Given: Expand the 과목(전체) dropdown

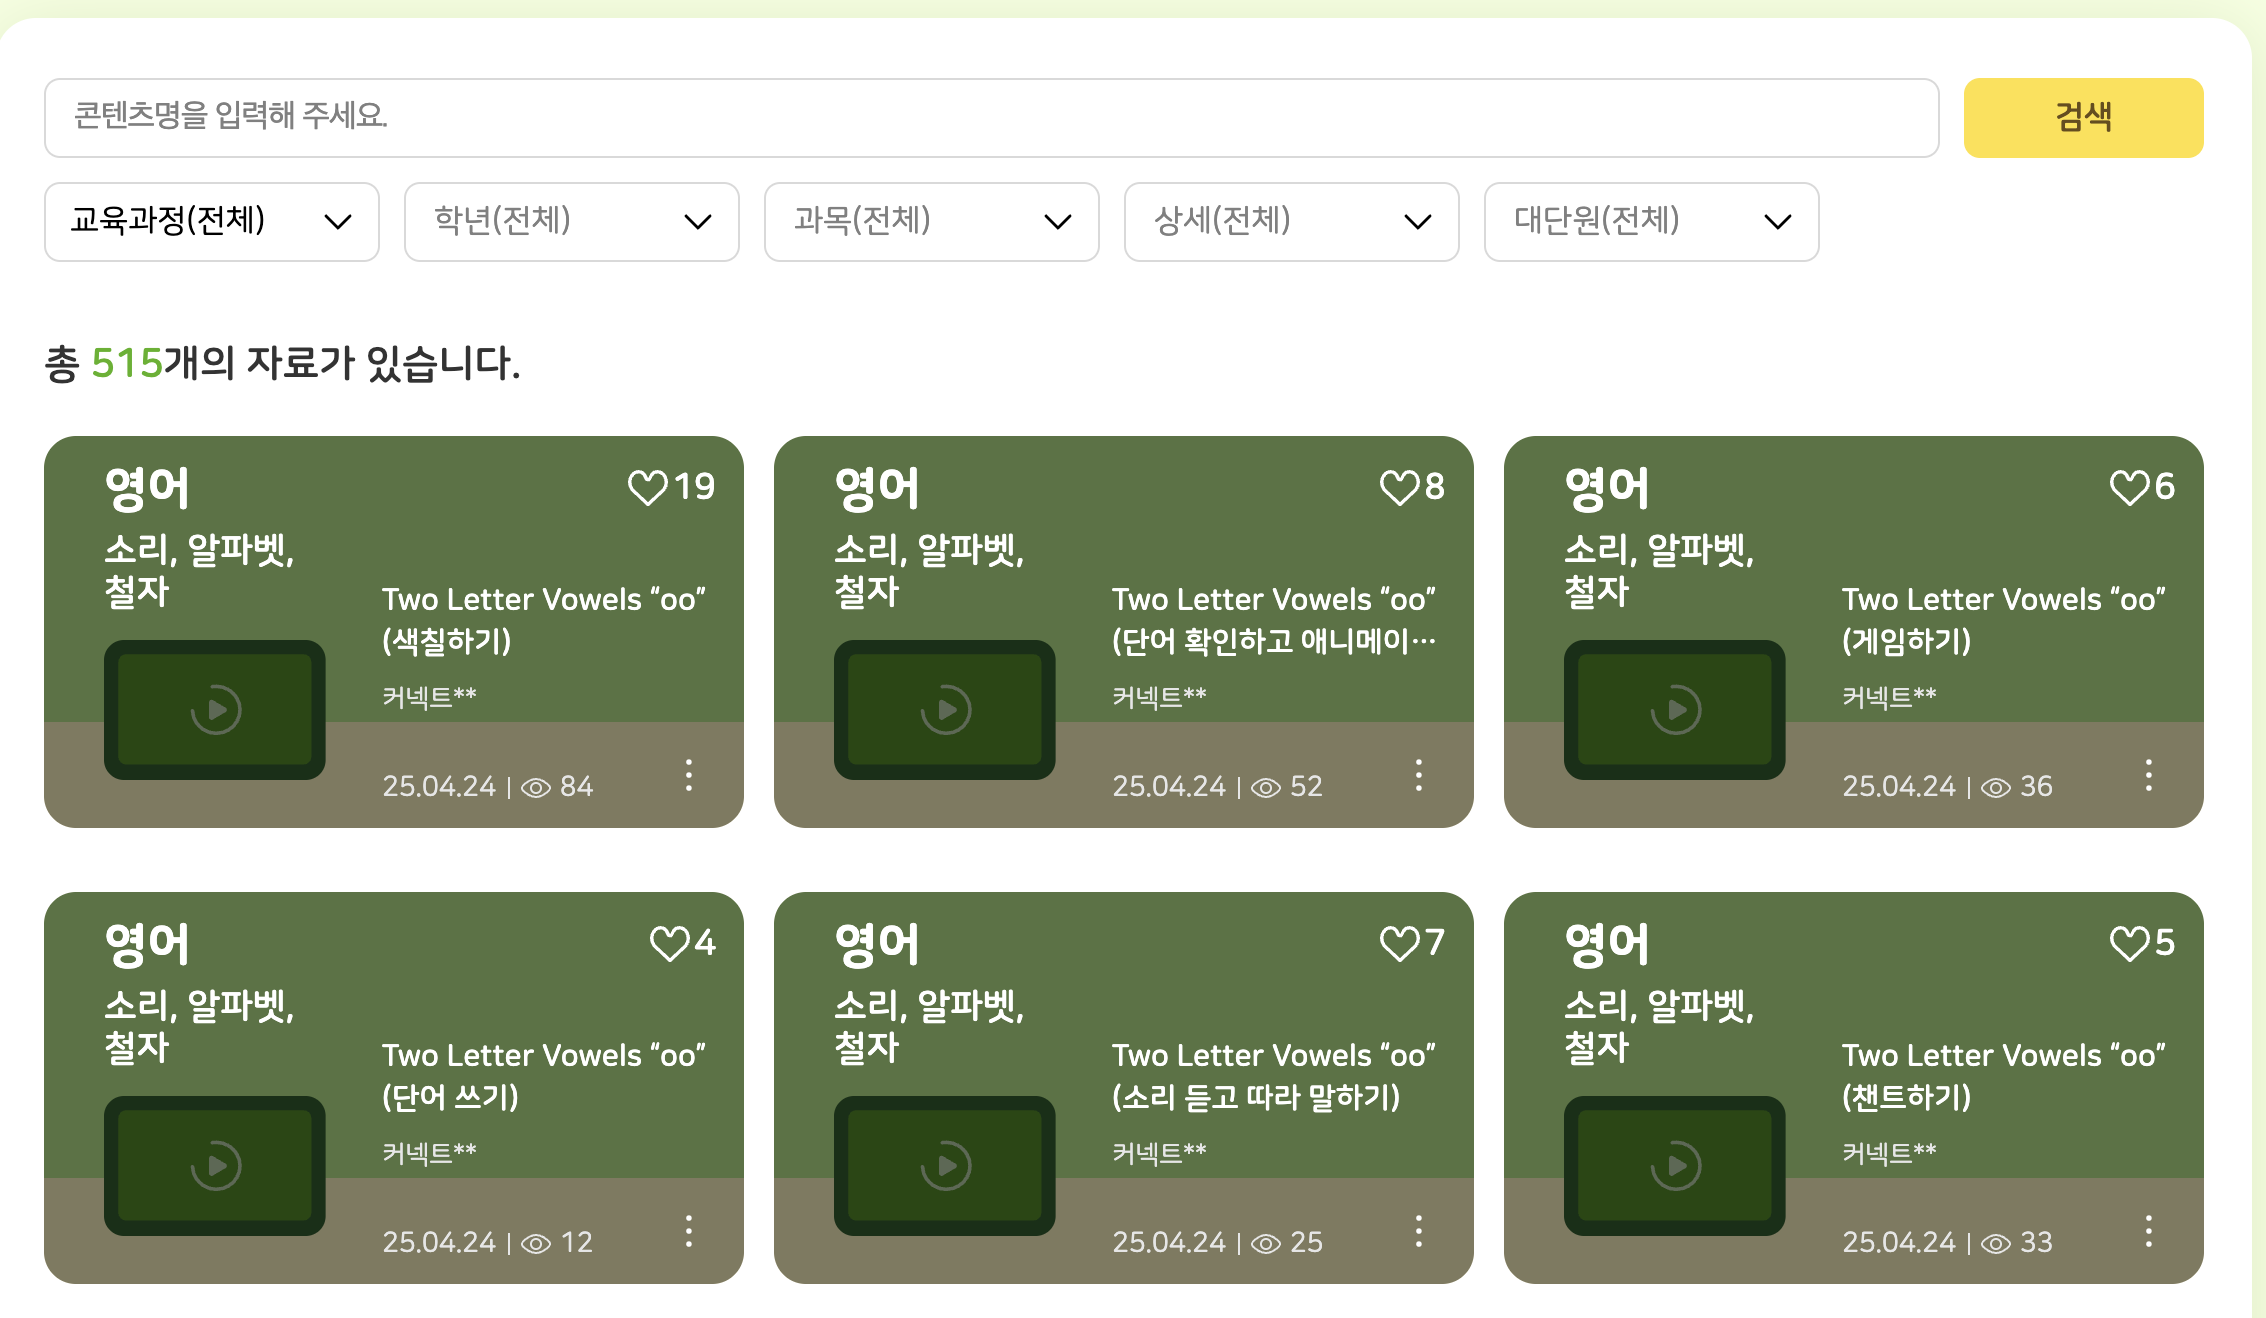Looking at the screenshot, I should tap(932, 222).
